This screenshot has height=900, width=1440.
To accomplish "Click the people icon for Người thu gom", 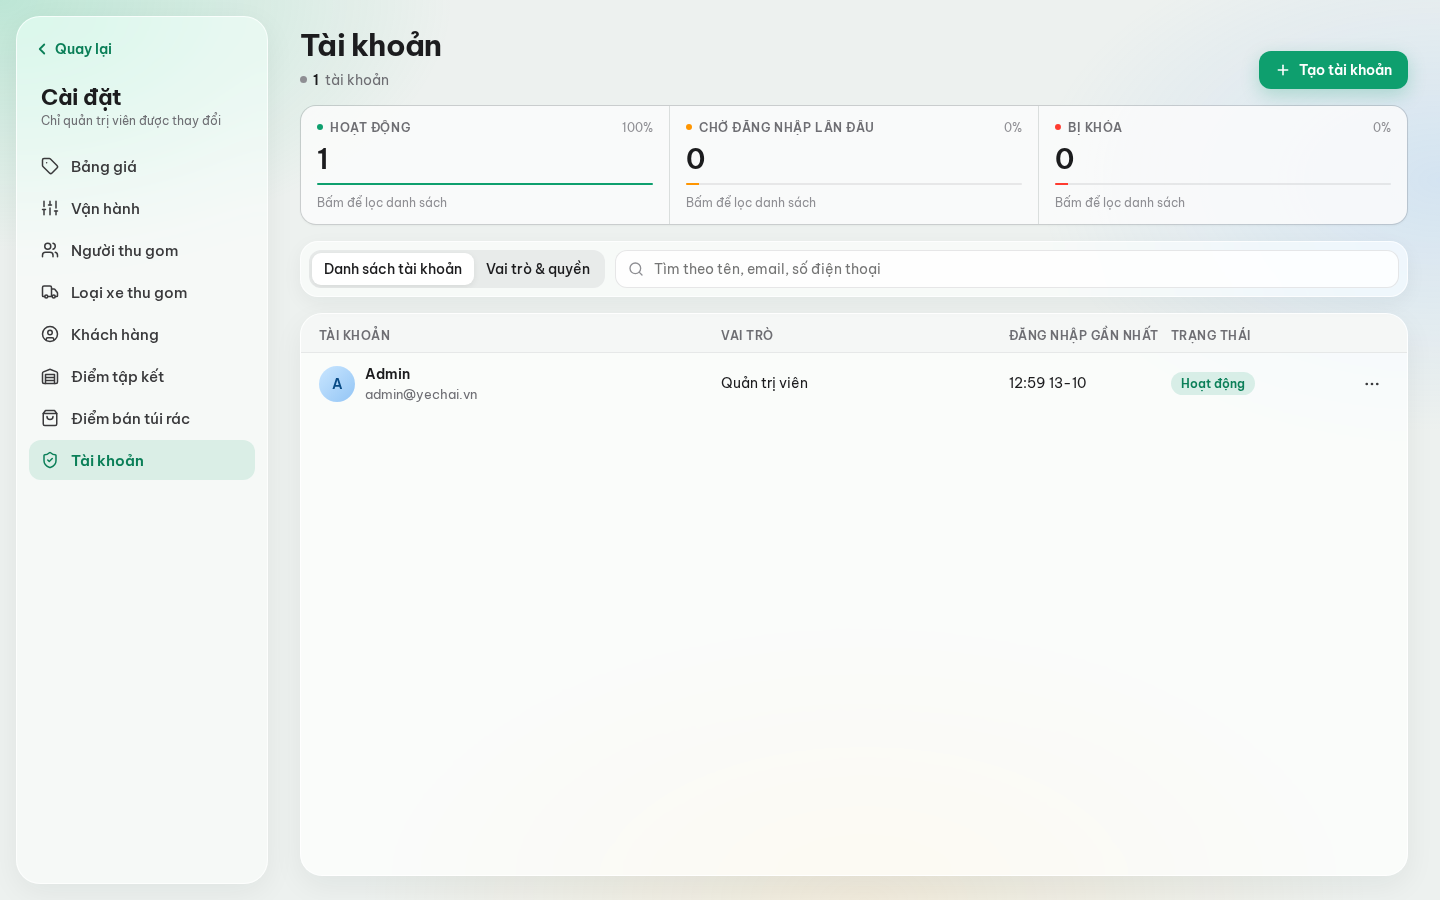I will pos(50,250).
